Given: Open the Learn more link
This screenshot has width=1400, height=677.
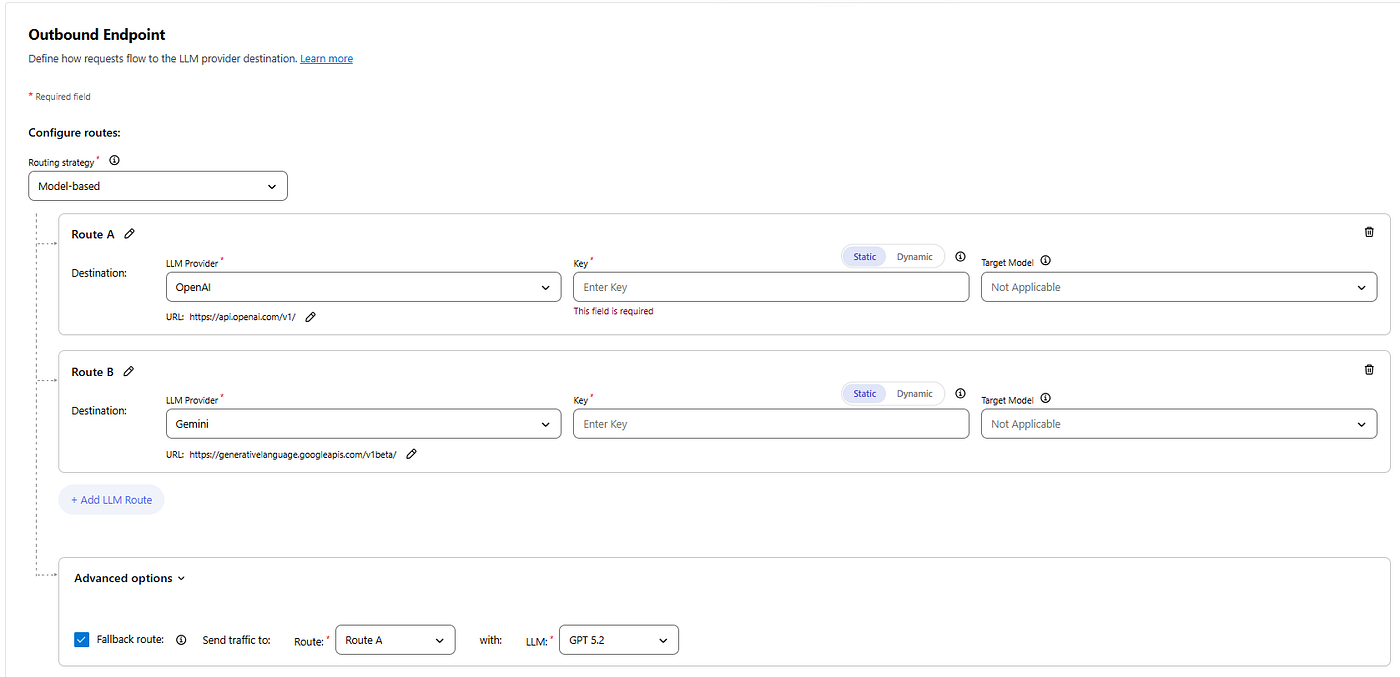Looking at the screenshot, I should click(326, 59).
